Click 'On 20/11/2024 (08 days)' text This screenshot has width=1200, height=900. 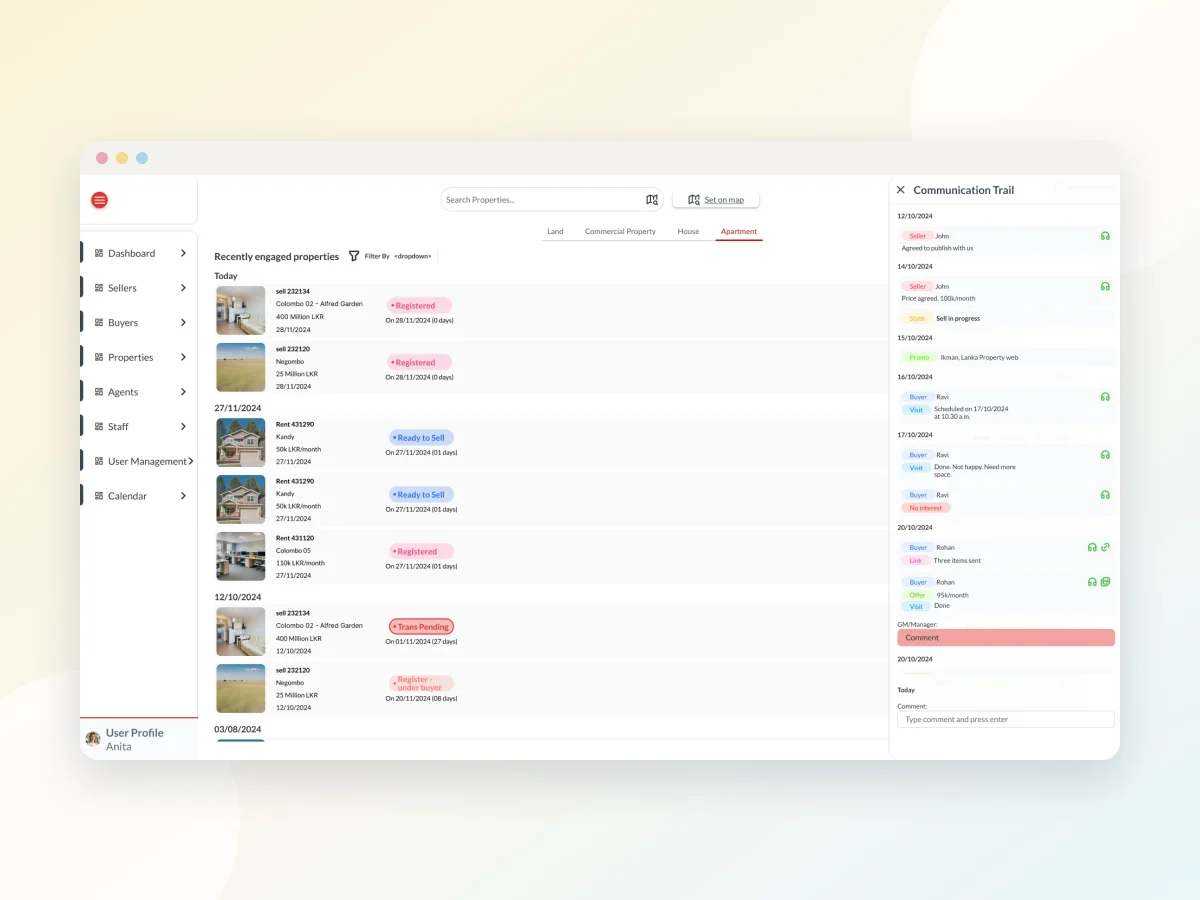point(421,699)
